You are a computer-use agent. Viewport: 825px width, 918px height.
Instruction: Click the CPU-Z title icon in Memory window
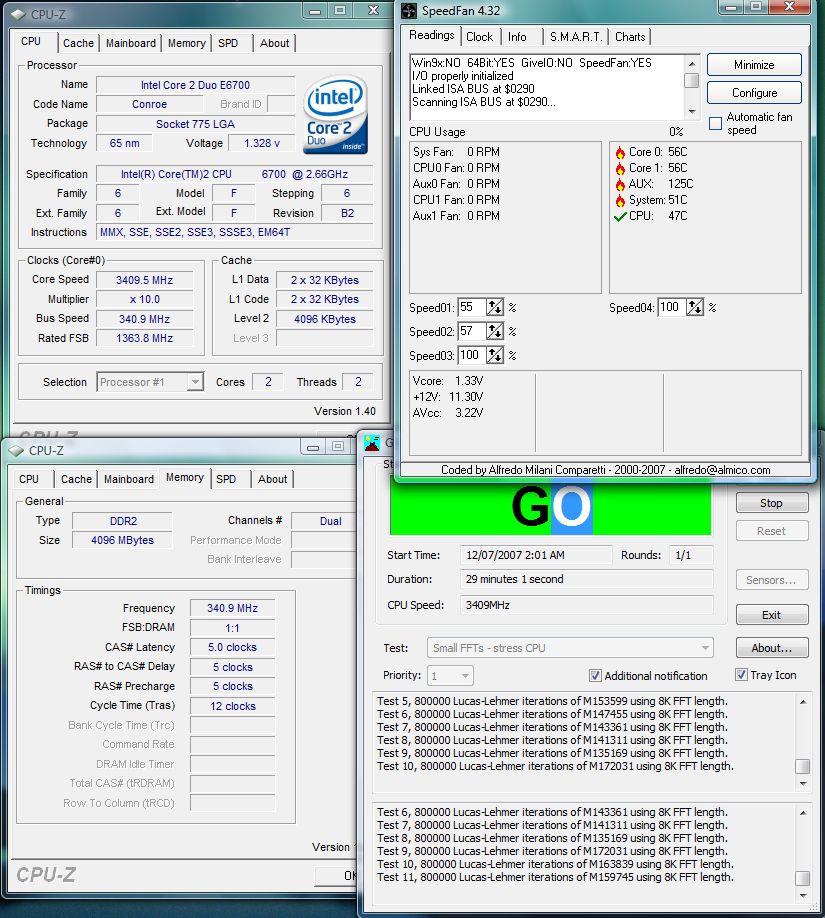[16, 450]
